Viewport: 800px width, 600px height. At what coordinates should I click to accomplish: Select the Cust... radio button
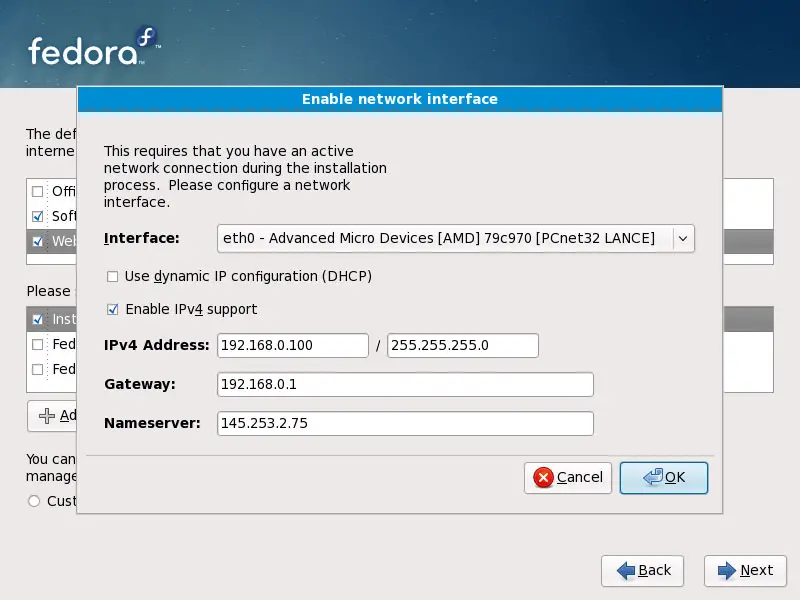[x=34, y=501]
